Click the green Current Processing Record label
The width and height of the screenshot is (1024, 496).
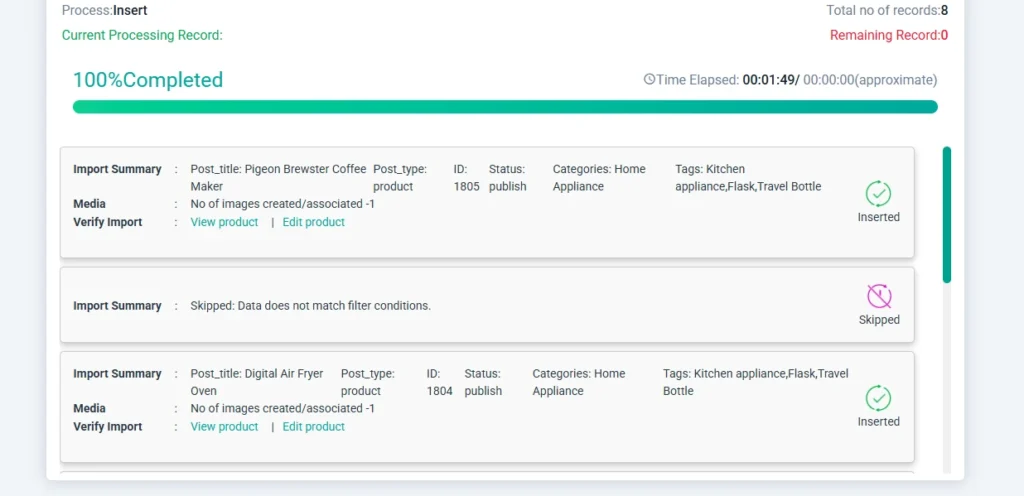142,35
